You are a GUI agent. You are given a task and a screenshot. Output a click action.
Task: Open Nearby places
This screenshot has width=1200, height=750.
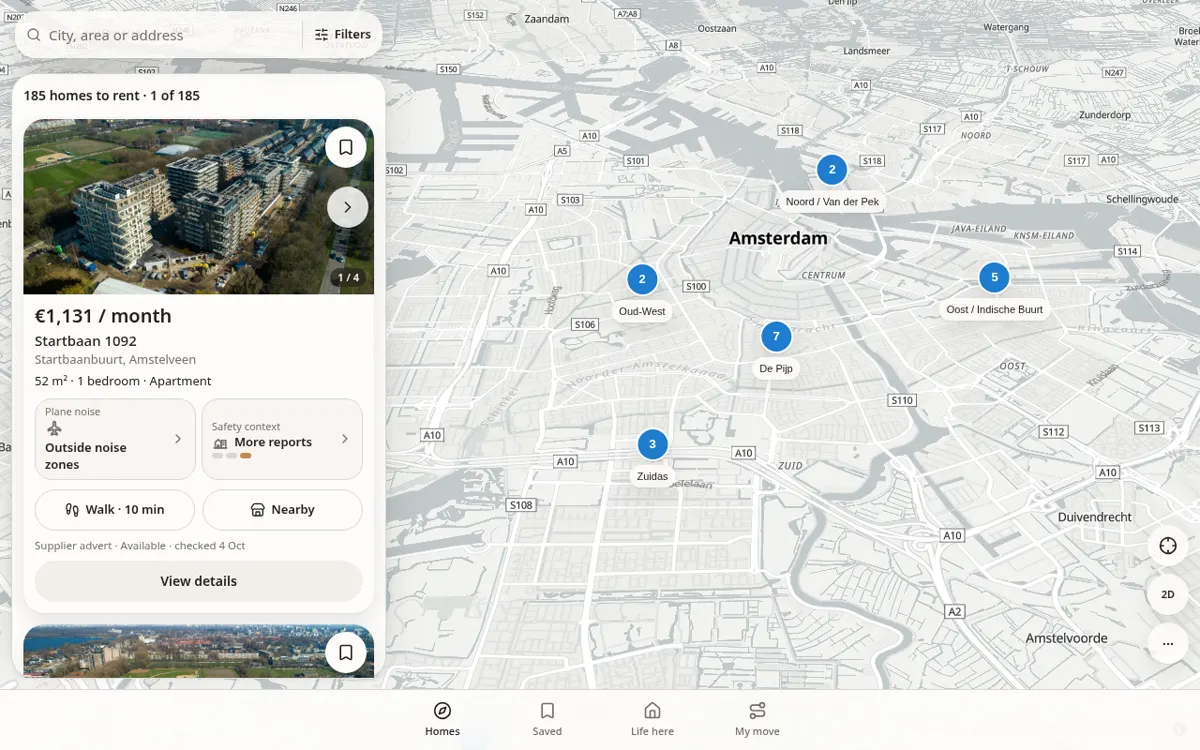click(x=282, y=509)
